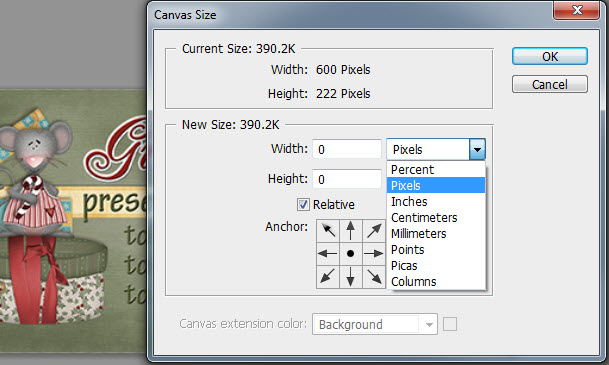
Task: Set anchor to middle-right arrow
Action: coord(374,254)
